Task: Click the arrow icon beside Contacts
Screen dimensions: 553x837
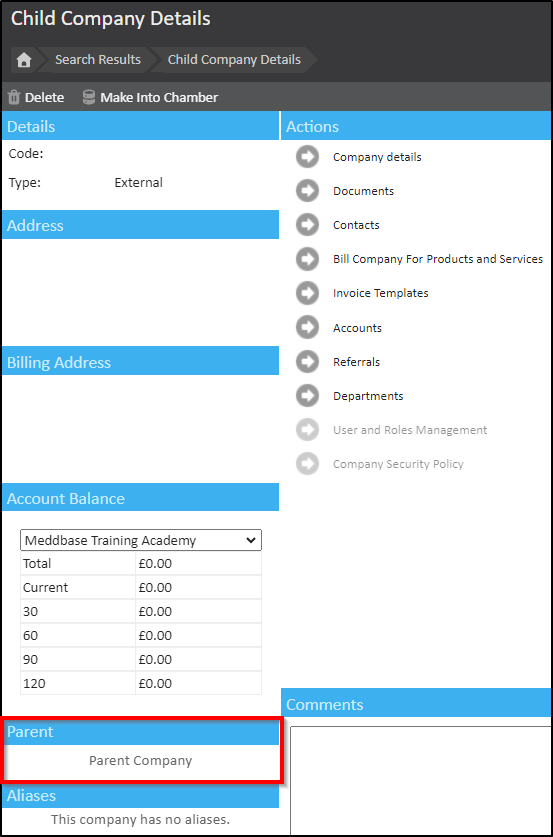Action: (307, 225)
